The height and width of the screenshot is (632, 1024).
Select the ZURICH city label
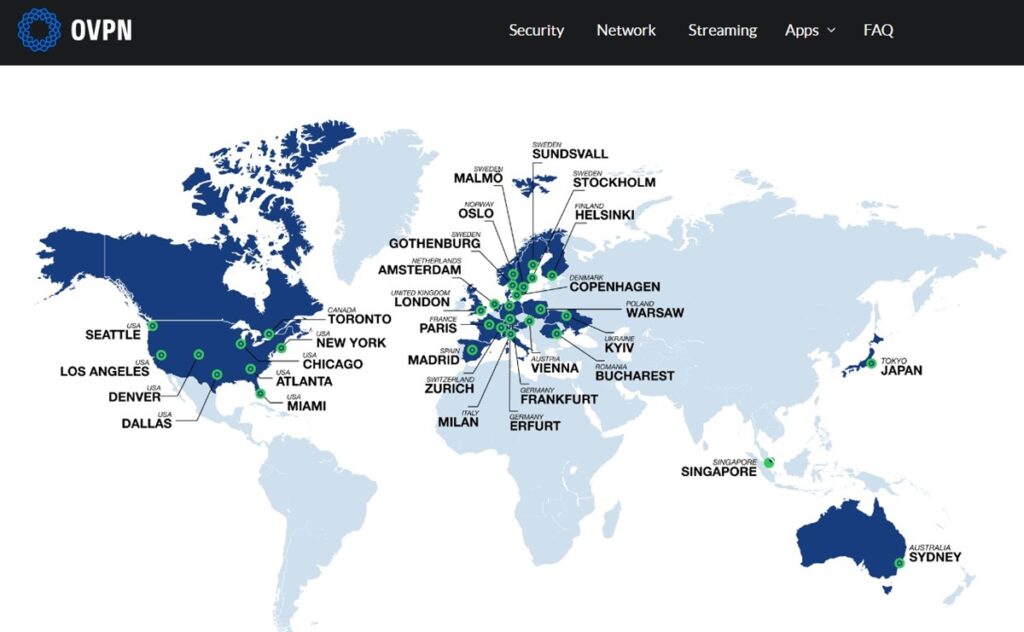point(449,388)
